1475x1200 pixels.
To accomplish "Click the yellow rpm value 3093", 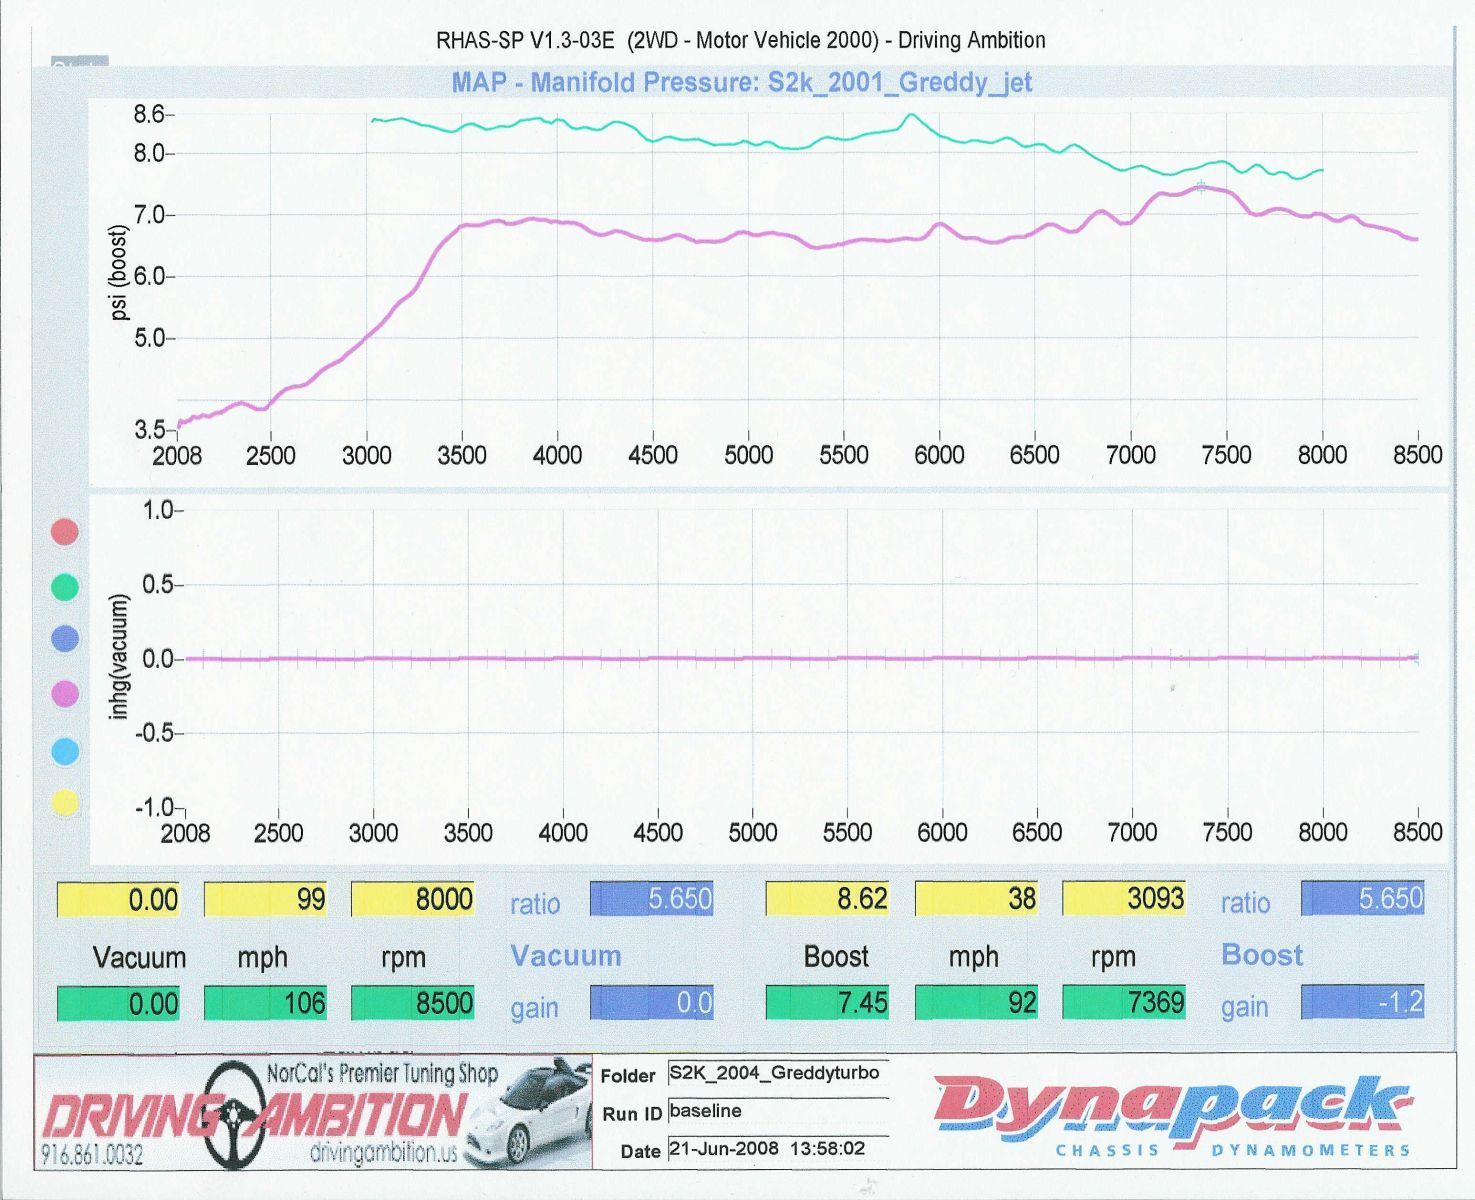I will pos(1124,899).
